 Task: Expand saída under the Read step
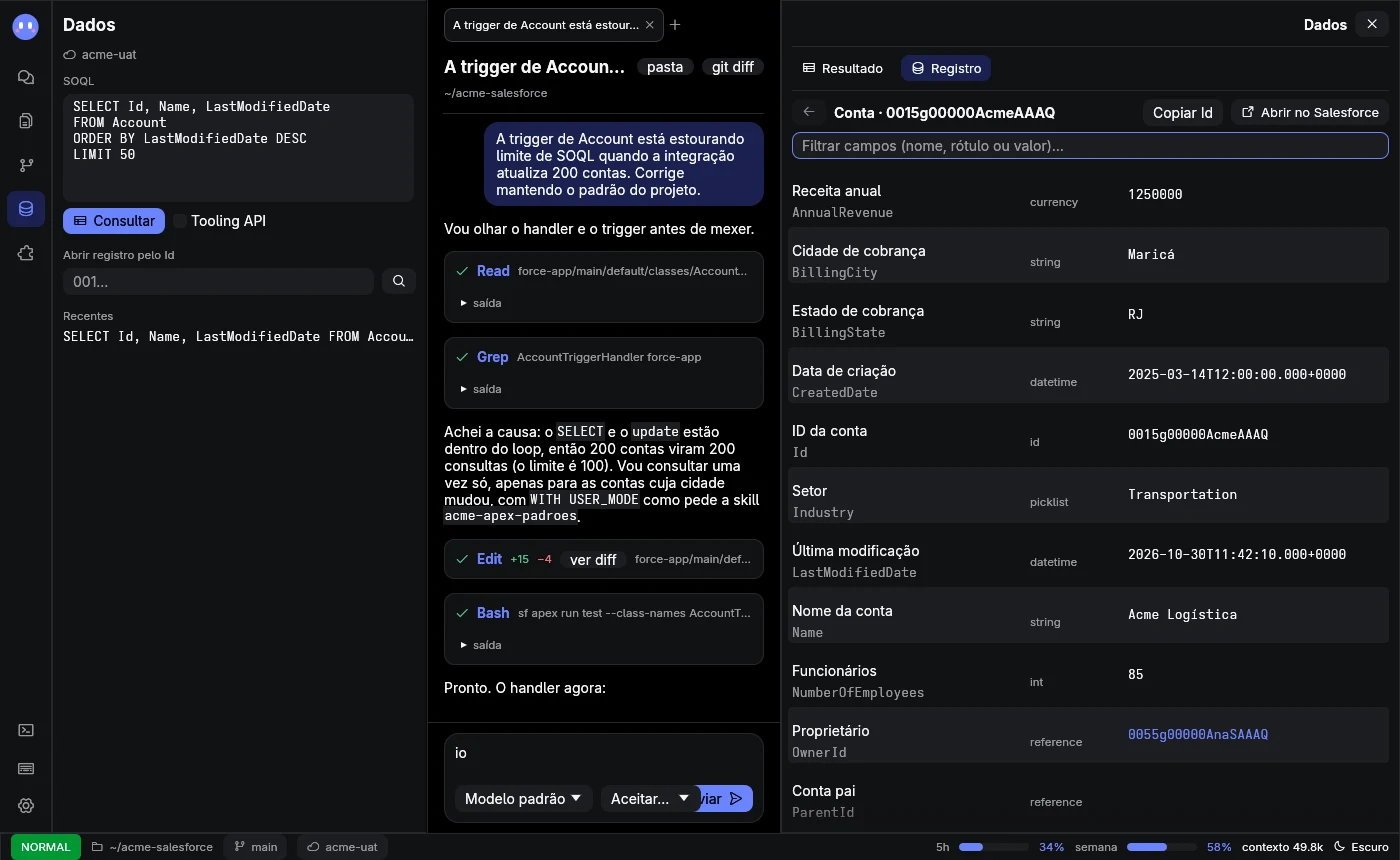(481, 303)
